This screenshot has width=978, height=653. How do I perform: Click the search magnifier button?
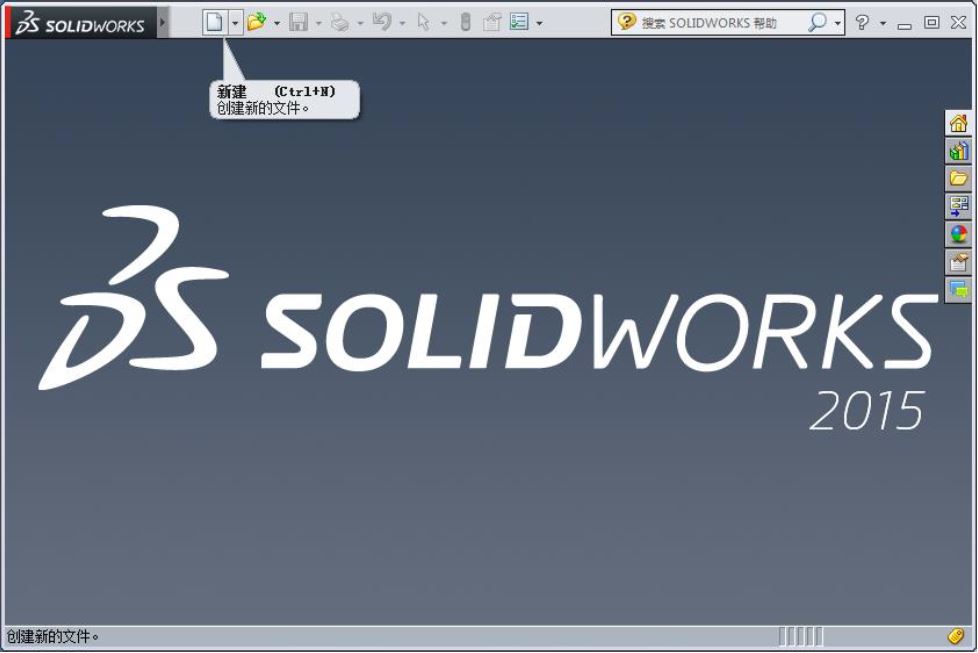817,22
